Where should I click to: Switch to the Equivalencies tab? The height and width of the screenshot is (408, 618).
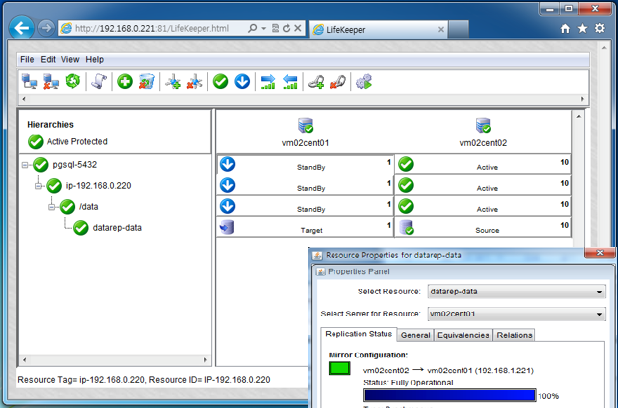463,335
